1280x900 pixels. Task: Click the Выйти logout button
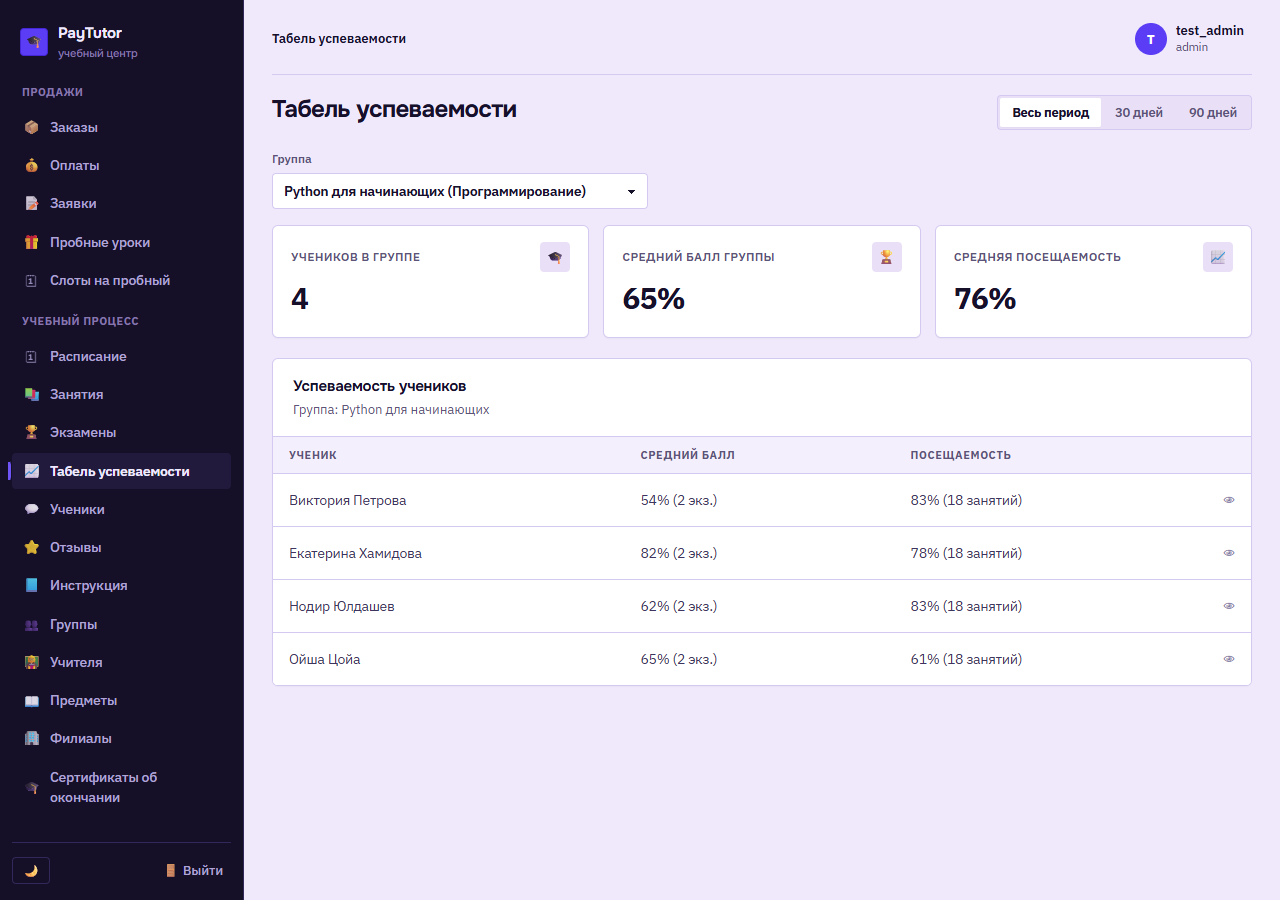coord(194,870)
